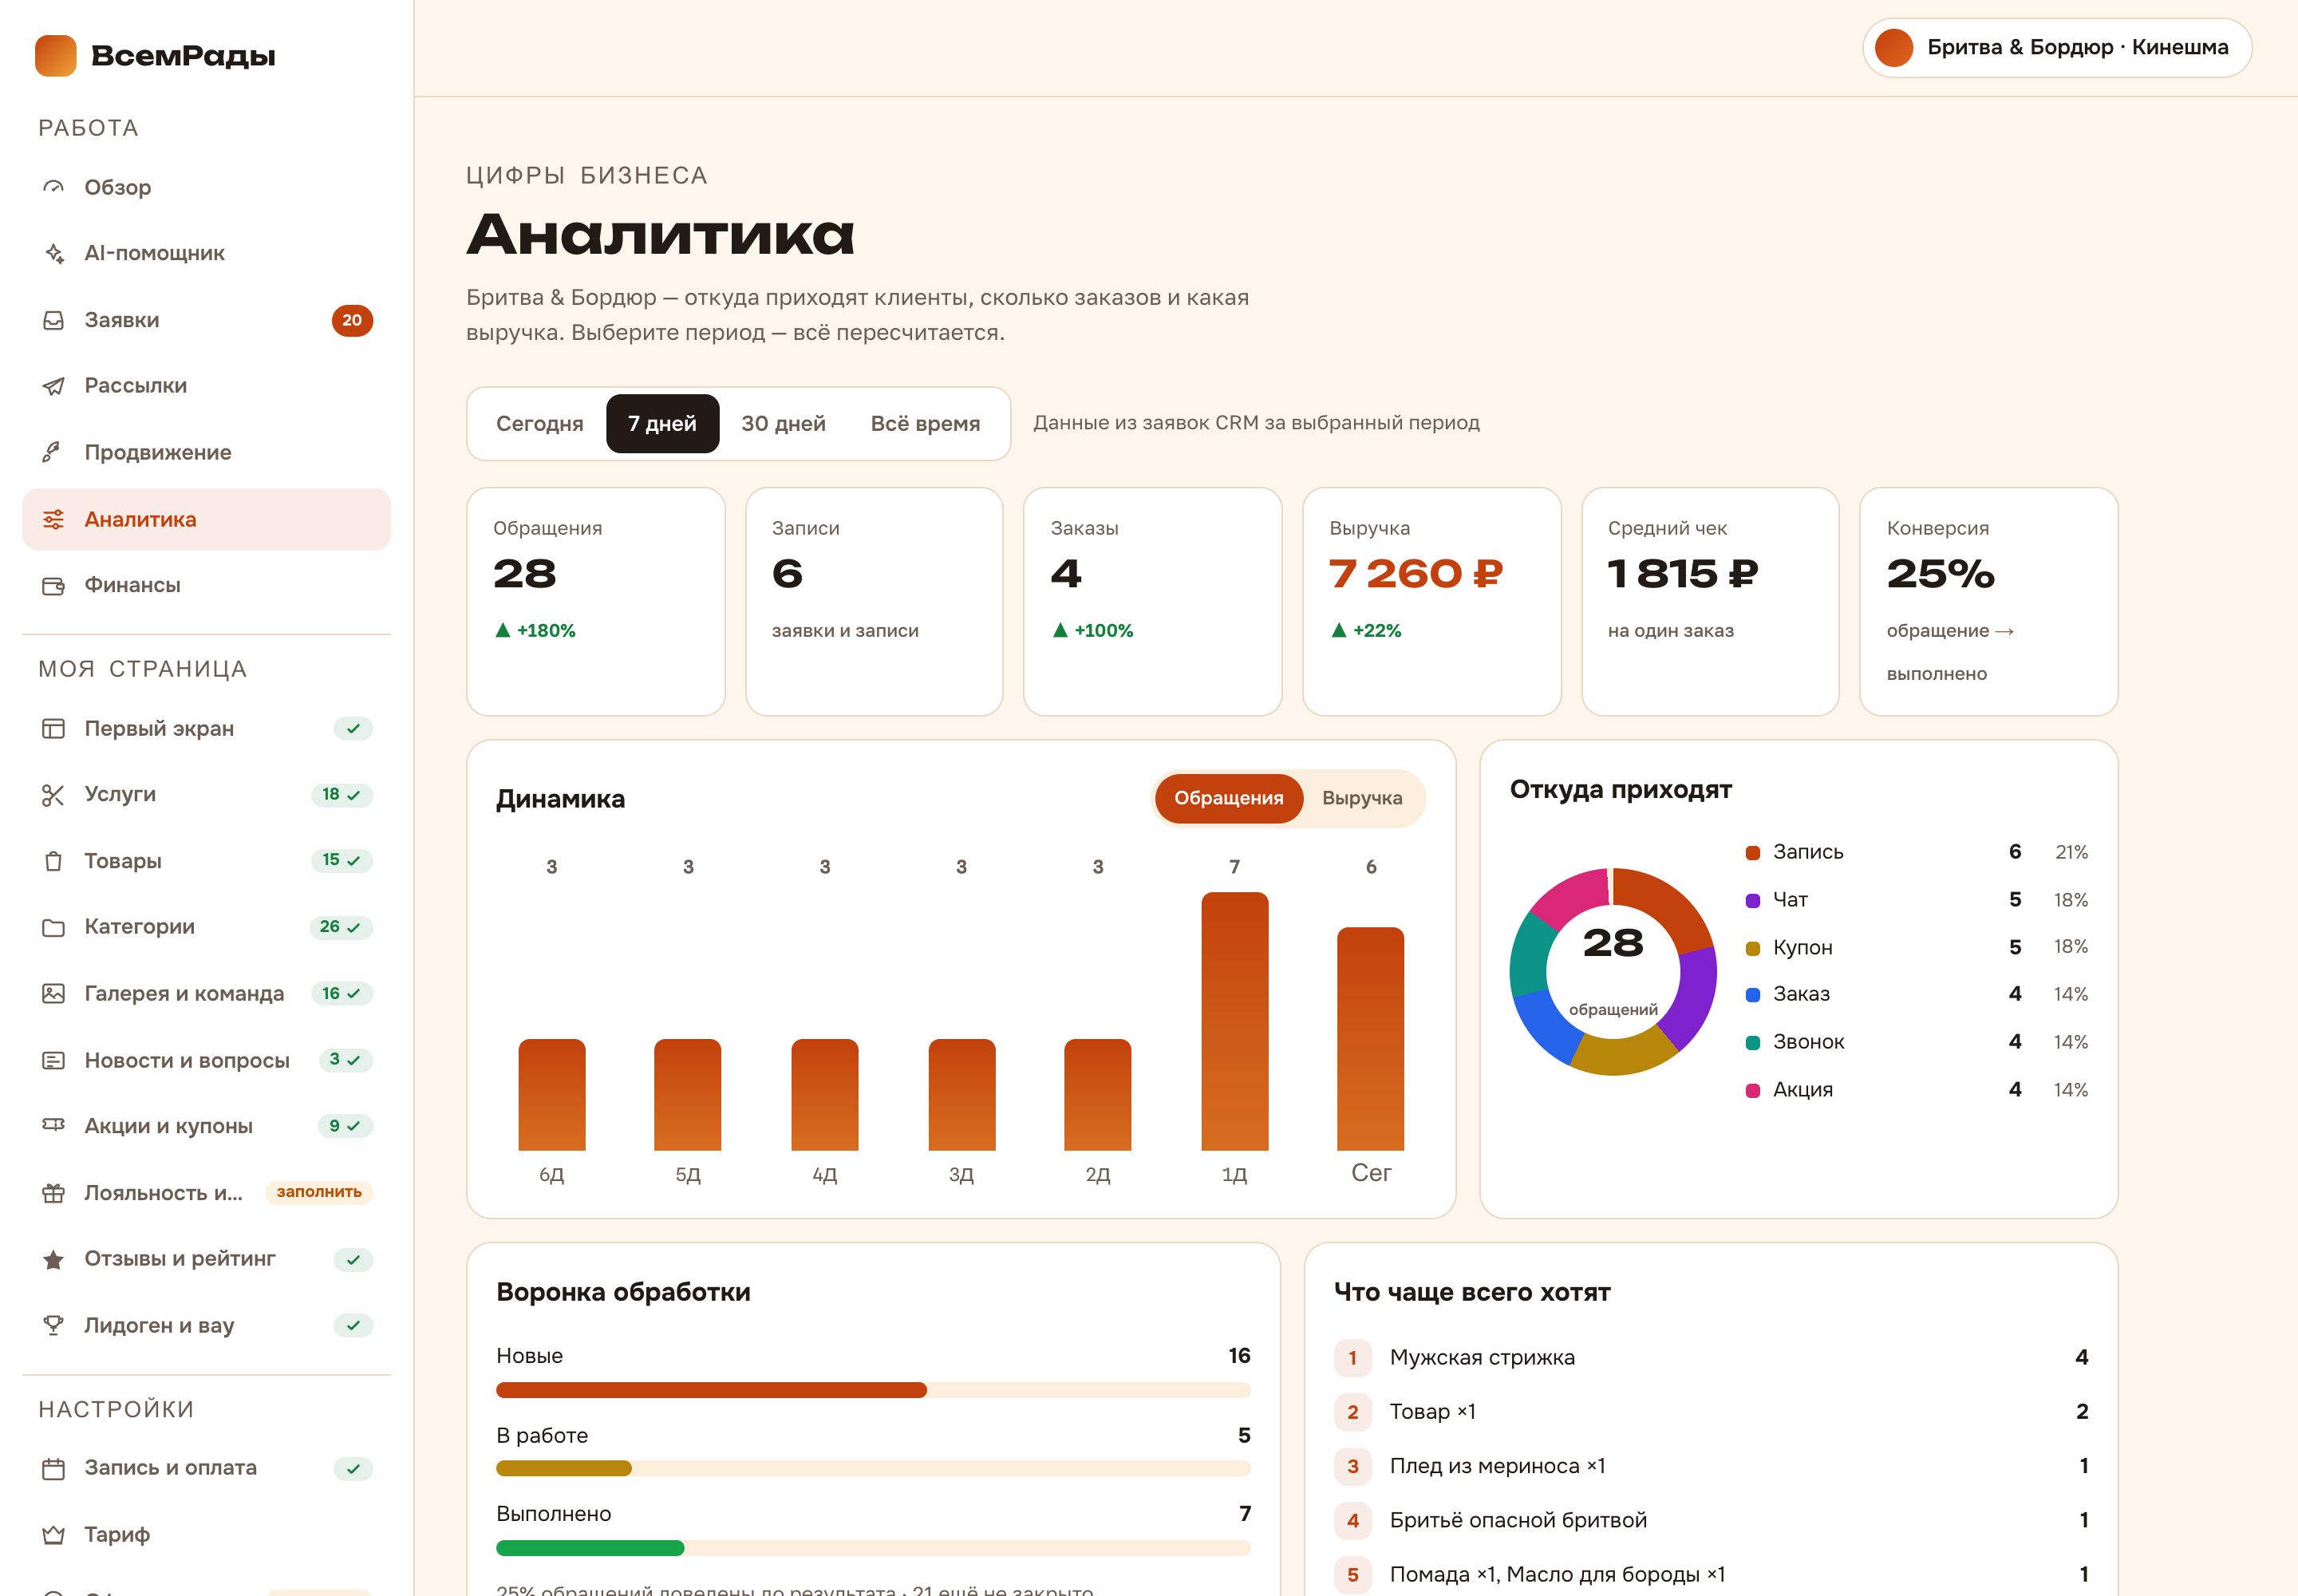Click the Запись и оплата calendar icon
2298x1596 pixels.
pyautogui.click(x=54, y=1468)
